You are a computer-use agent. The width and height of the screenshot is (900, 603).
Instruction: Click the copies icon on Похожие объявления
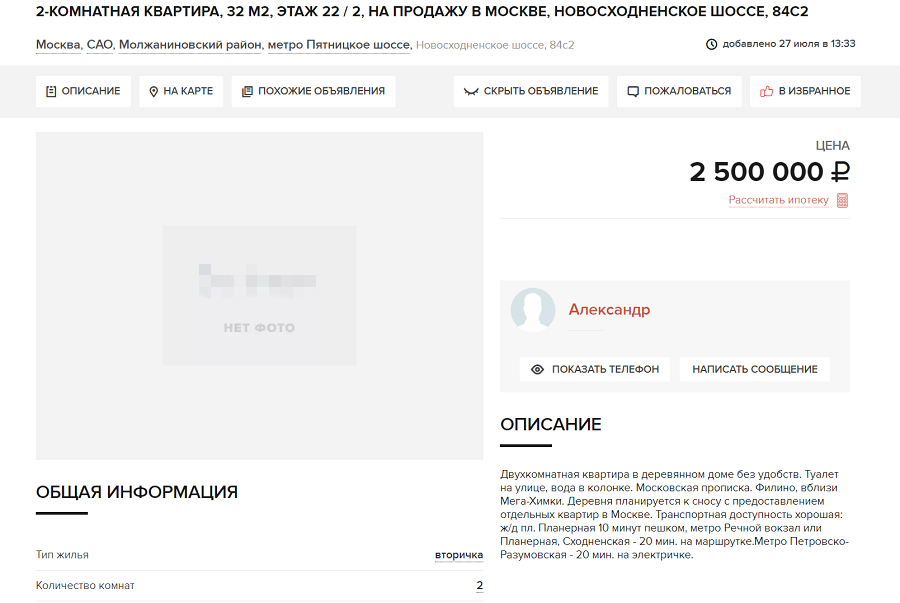(247, 91)
